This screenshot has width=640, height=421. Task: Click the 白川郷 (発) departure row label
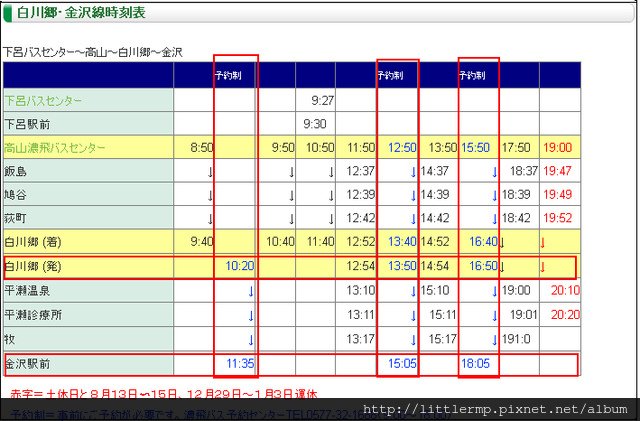pos(33,266)
